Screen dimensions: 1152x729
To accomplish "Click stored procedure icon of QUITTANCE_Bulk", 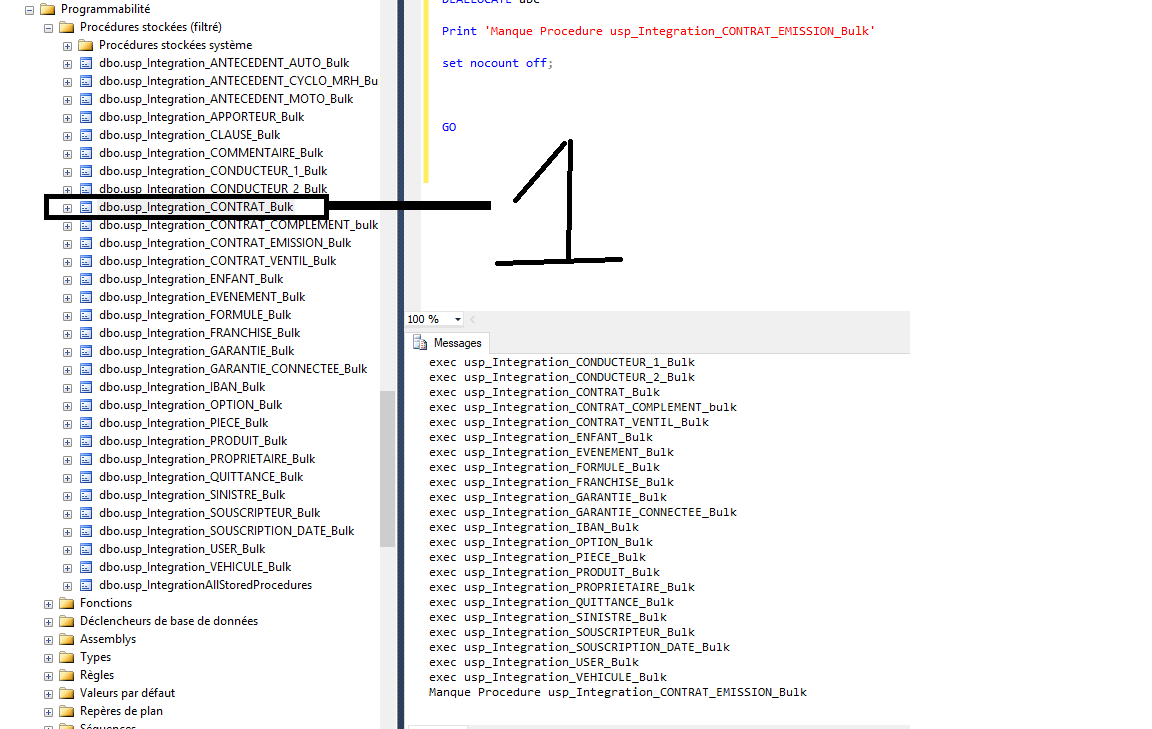I will (86, 477).
